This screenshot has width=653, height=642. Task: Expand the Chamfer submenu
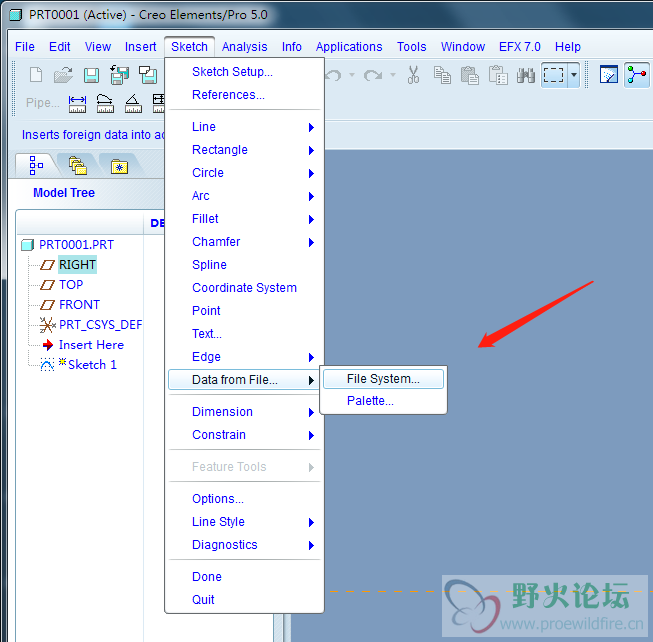coord(244,242)
